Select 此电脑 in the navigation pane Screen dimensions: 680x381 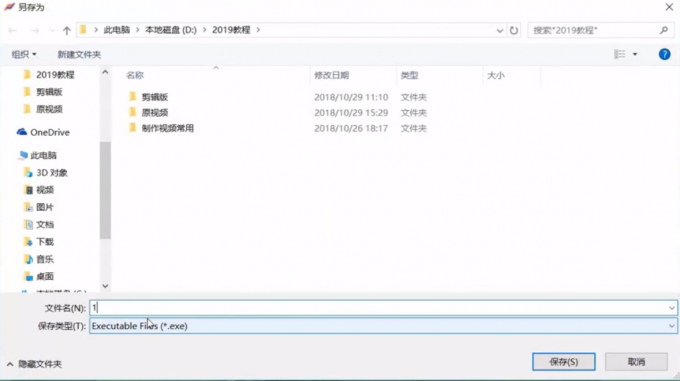click(x=43, y=155)
